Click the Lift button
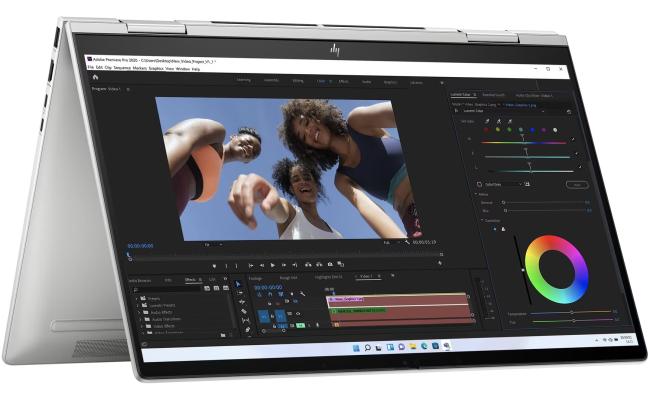 point(308,264)
